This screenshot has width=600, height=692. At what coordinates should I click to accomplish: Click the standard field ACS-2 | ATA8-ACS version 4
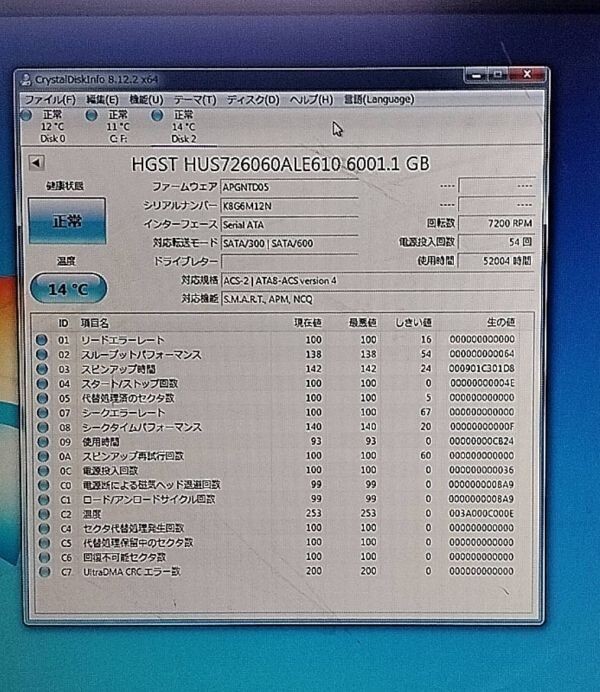click(x=377, y=281)
